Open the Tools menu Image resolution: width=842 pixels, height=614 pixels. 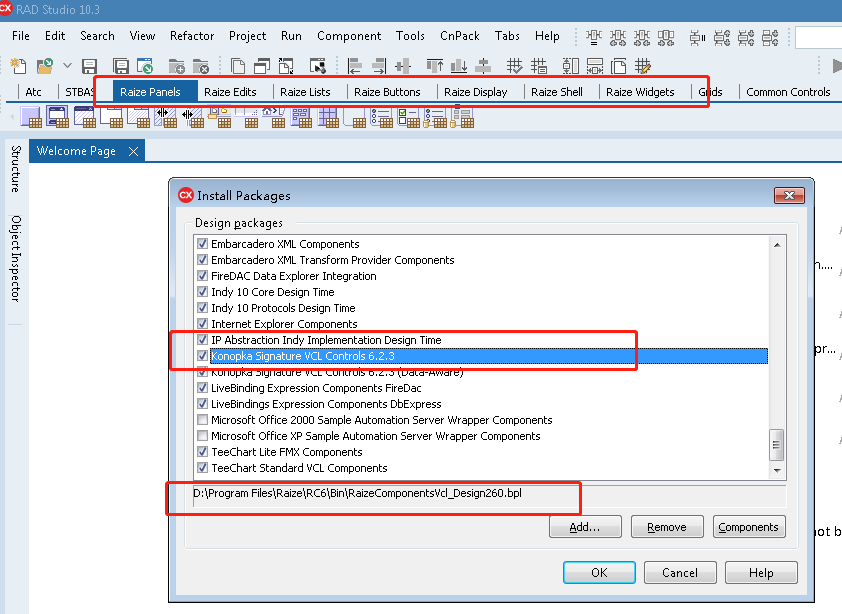[x=410, y=36]
